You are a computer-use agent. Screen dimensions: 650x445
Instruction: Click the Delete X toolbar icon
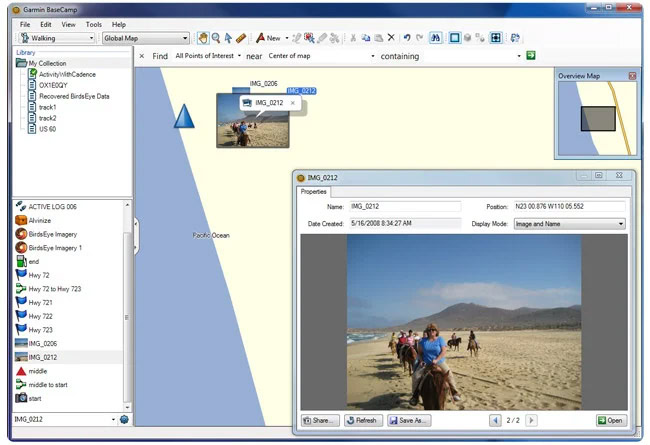point(391,38)
